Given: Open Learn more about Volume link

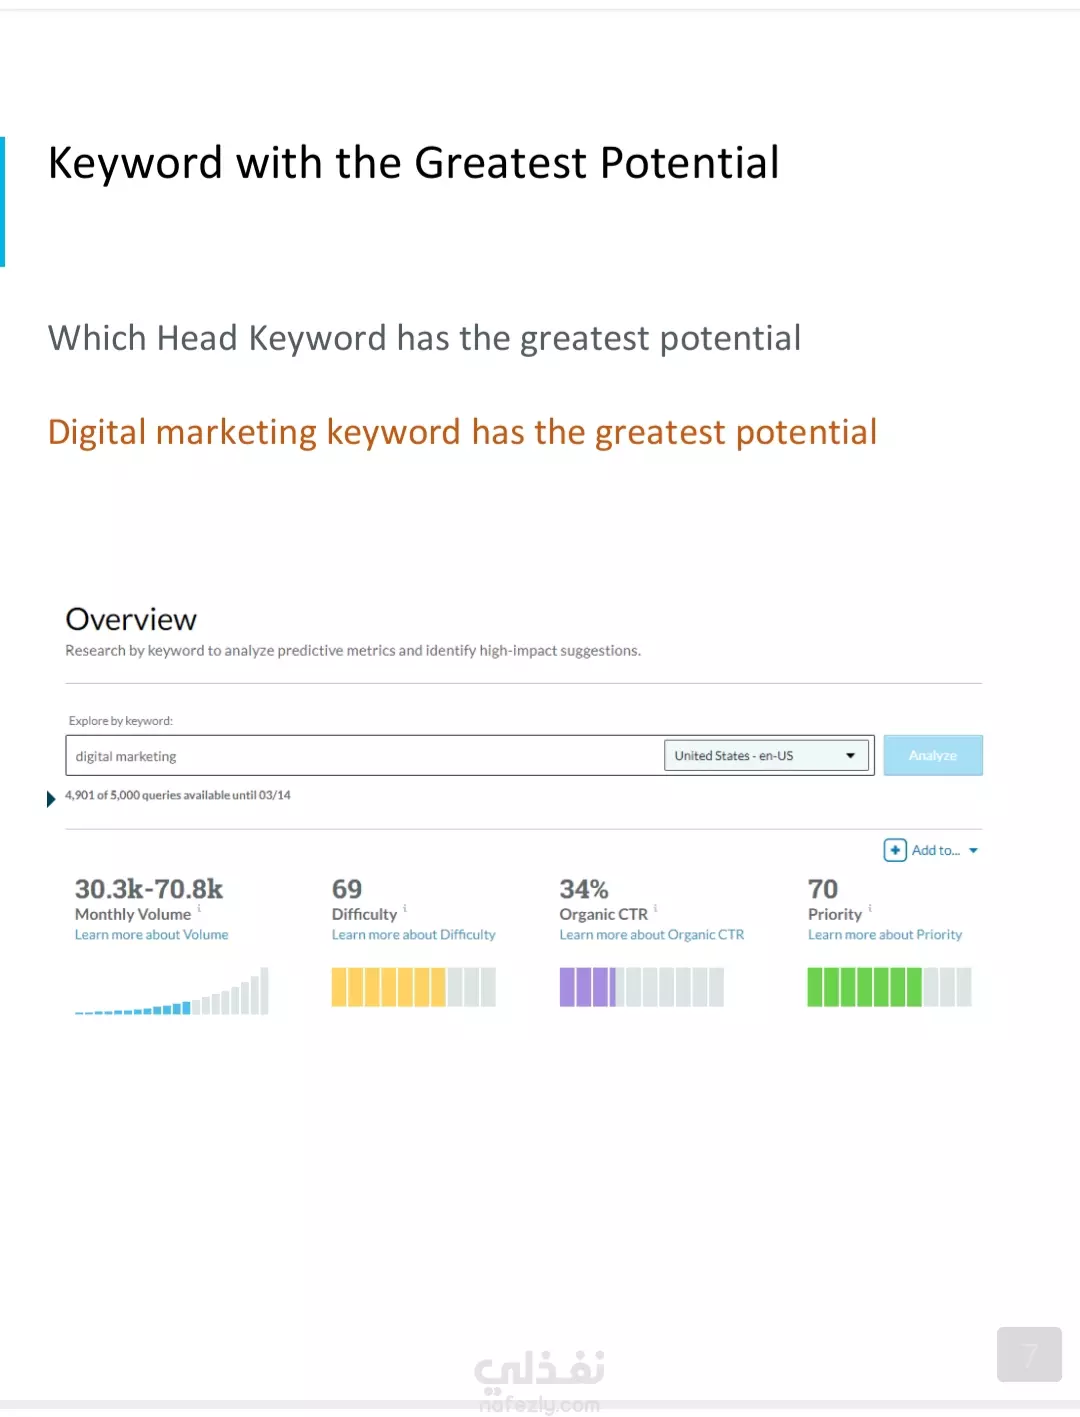Looking at the screenshot, I should click(151, 935).
